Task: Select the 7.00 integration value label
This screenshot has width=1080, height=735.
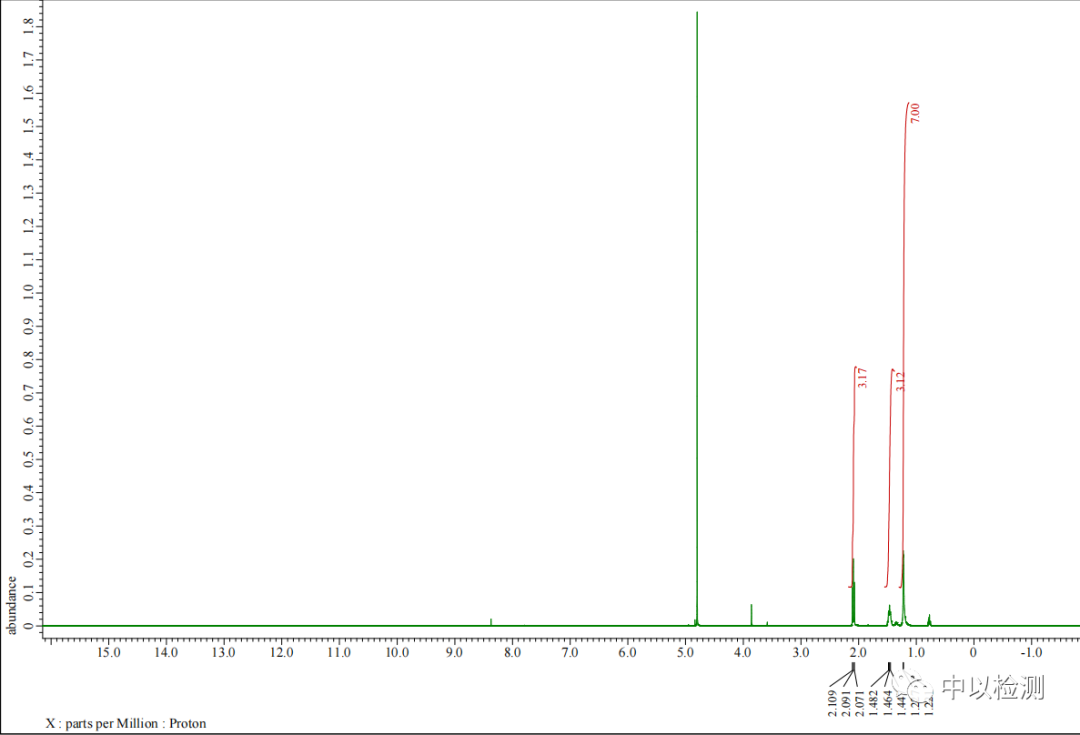Action: (914, 112)
